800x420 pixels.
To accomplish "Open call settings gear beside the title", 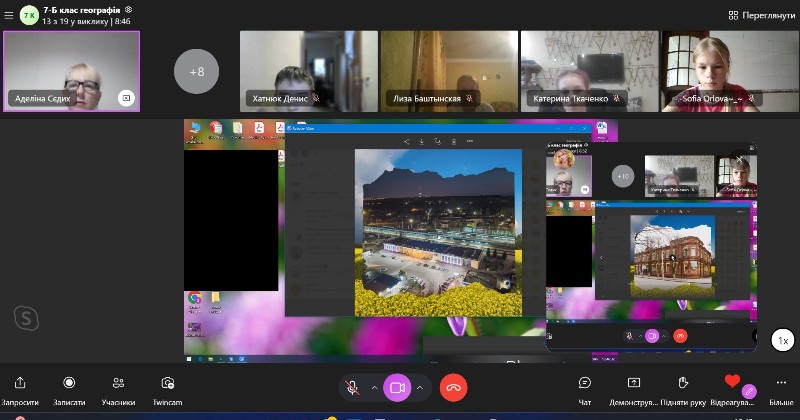I will 128,9.
